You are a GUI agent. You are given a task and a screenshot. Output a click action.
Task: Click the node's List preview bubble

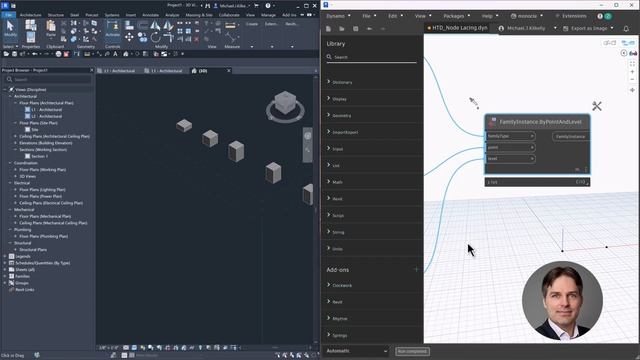(537, 182)
